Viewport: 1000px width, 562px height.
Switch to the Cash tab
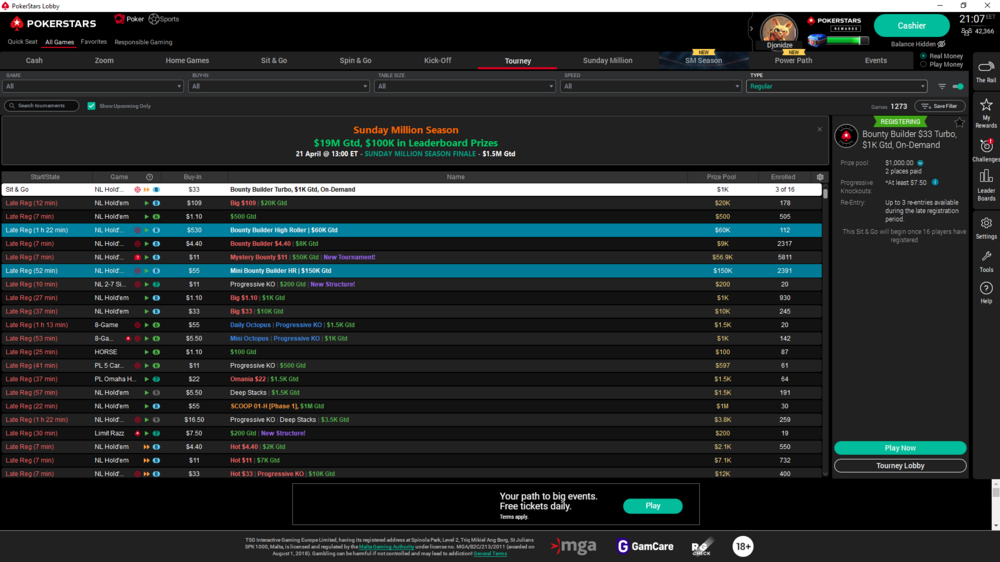tap(34, 61)
